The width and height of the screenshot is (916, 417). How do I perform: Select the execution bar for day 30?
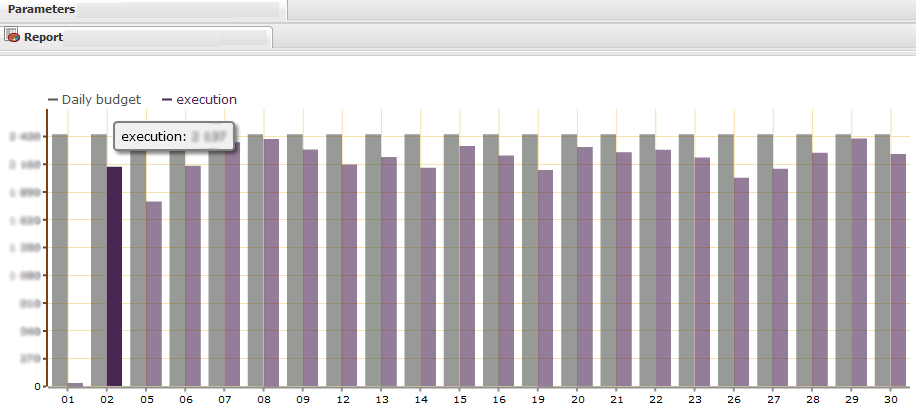pos(898,270)
